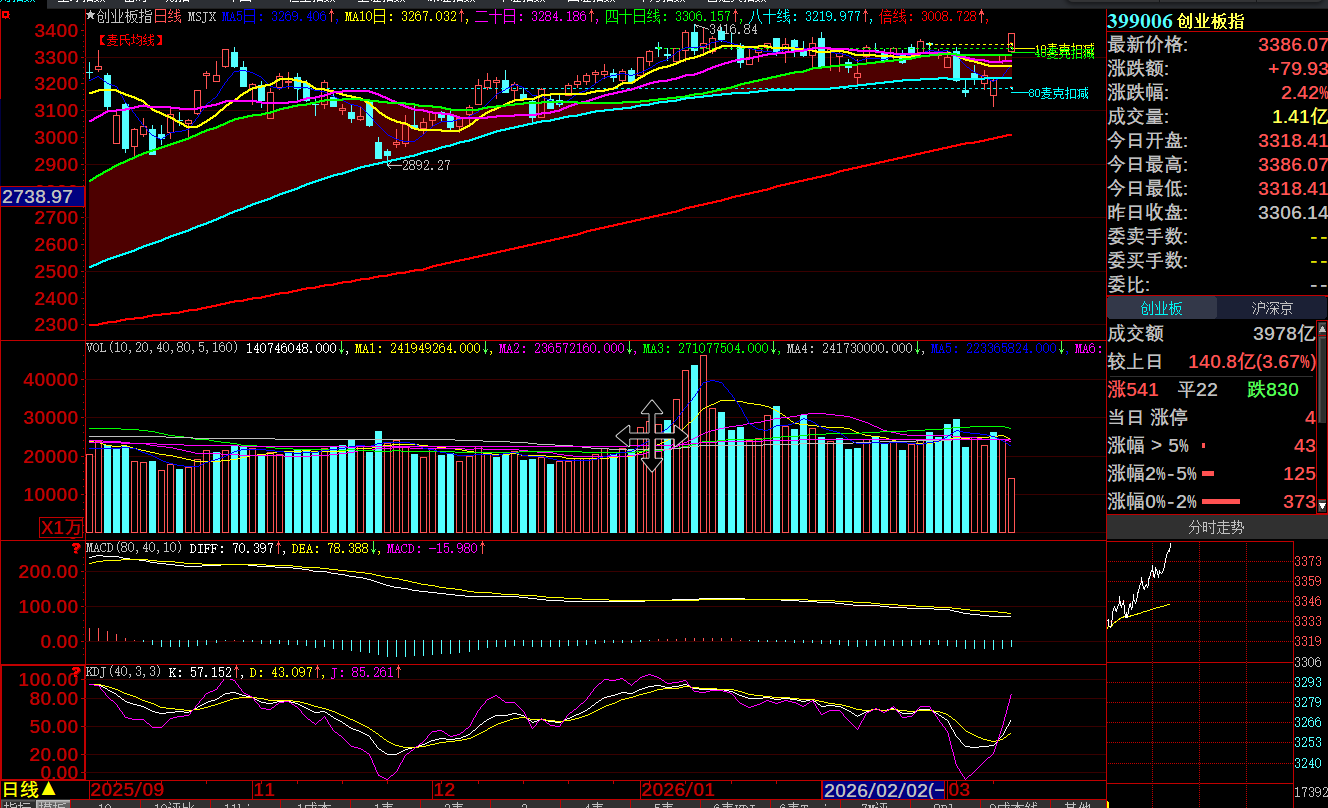The width and height of the screenshot is (1328, 808).
Task: Toggle the 【麦氏均线】 indicator label
Action: coord(131,40)
